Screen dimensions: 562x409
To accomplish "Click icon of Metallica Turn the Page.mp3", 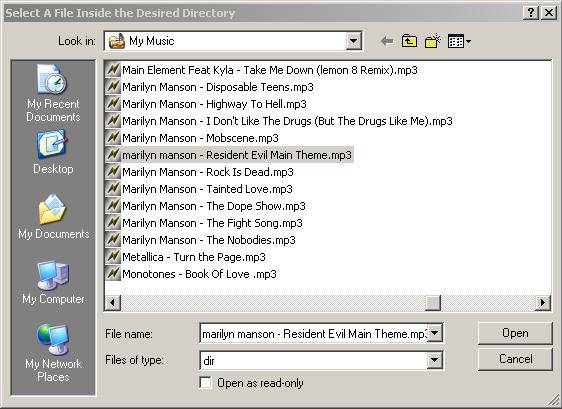I will (113, 256).
